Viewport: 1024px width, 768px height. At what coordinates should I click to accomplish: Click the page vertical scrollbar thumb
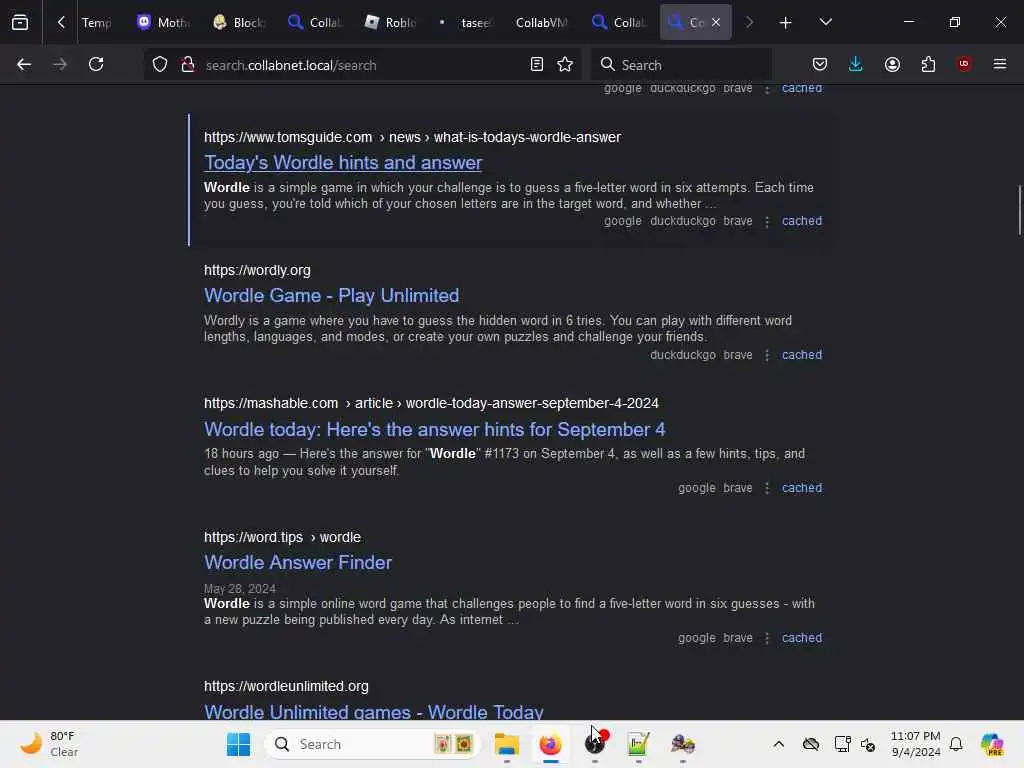(1019, 210)
